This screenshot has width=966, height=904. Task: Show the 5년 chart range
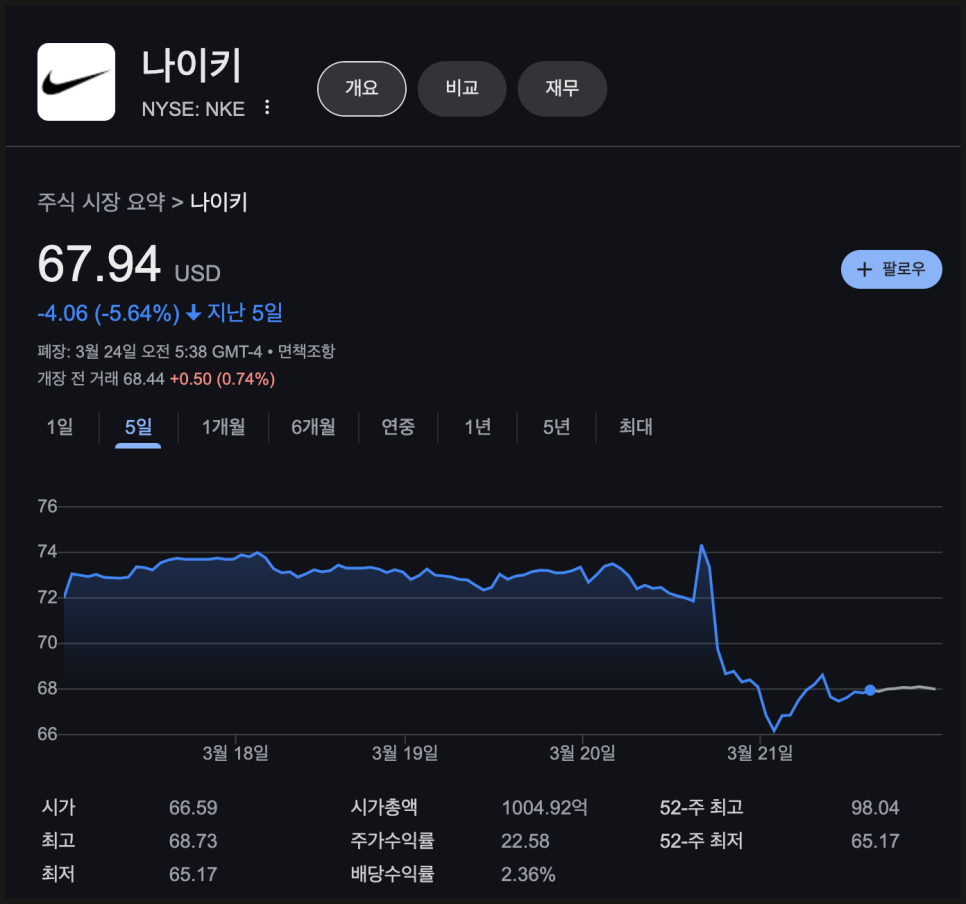(x=556, y=426)
